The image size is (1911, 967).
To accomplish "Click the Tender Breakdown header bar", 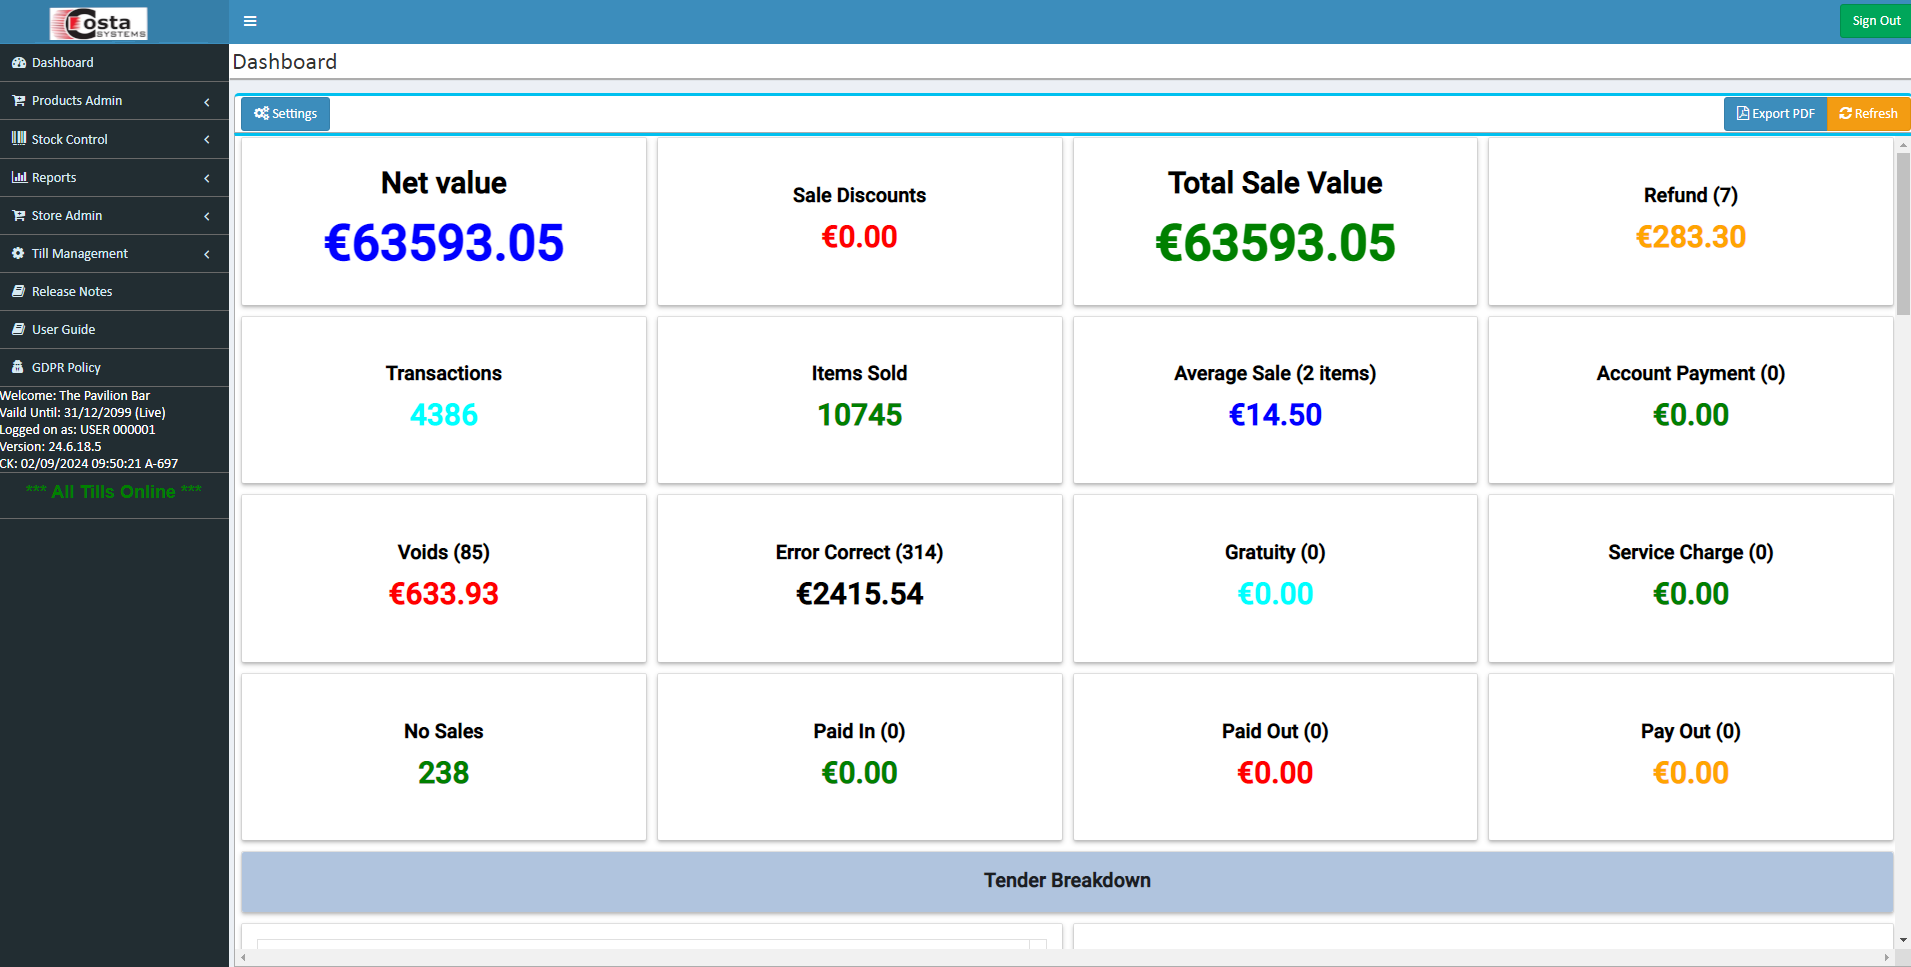I will coord(1067,881).
